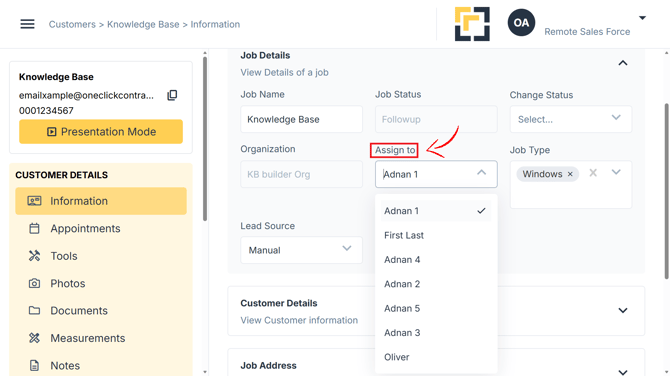Image resolution: width=670 pixels, height=376 pixels.
Task: Click the company logo icon in header
Action: pyautogui.click(x=472, y=24)
